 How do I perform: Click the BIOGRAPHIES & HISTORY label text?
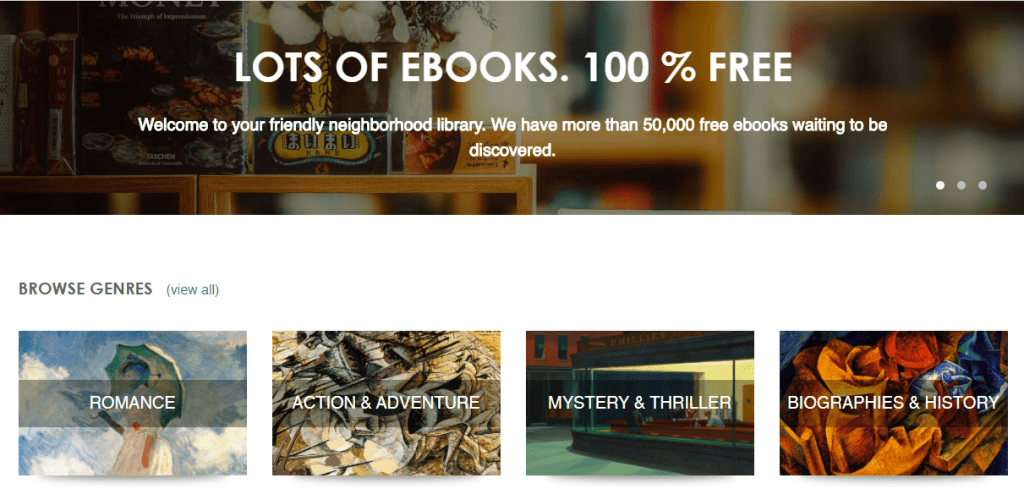[x=893, y=403]
